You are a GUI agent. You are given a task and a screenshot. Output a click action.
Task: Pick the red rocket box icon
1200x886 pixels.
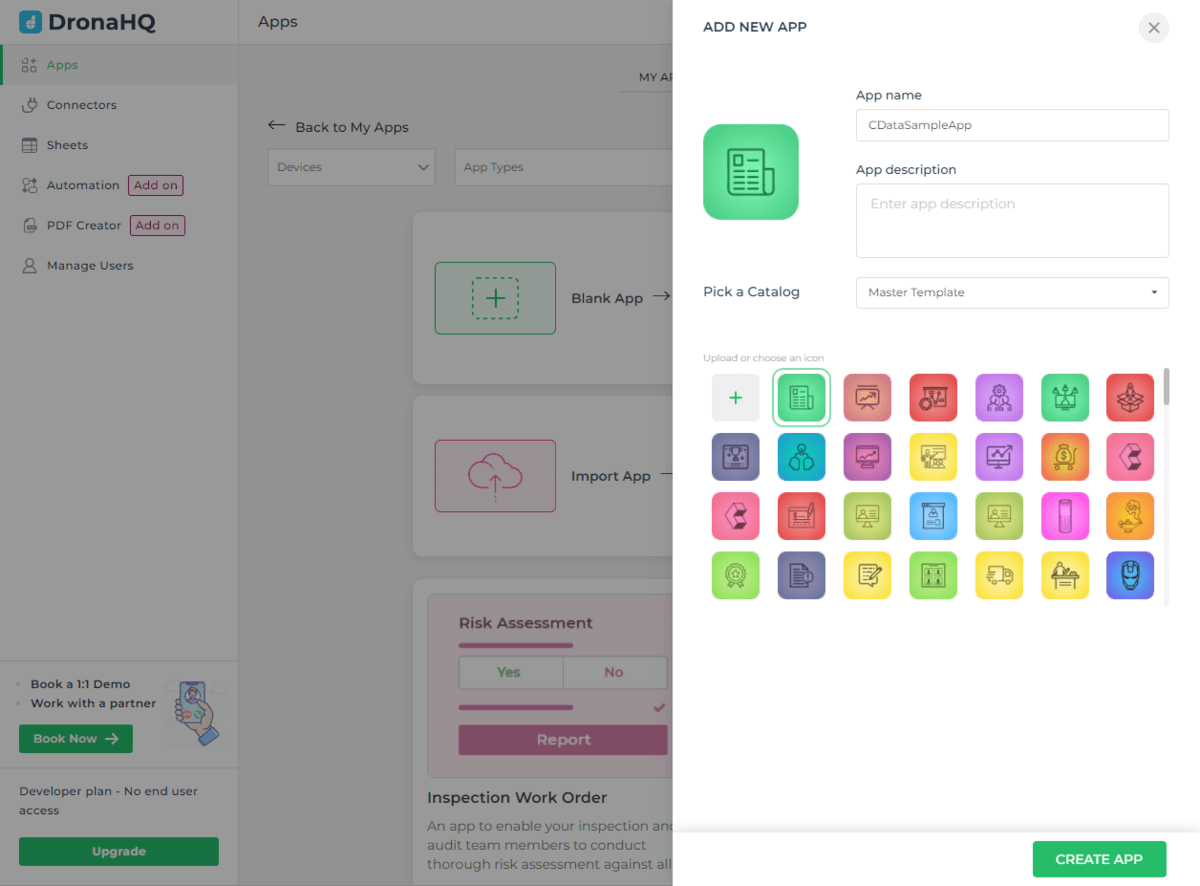1130,397
